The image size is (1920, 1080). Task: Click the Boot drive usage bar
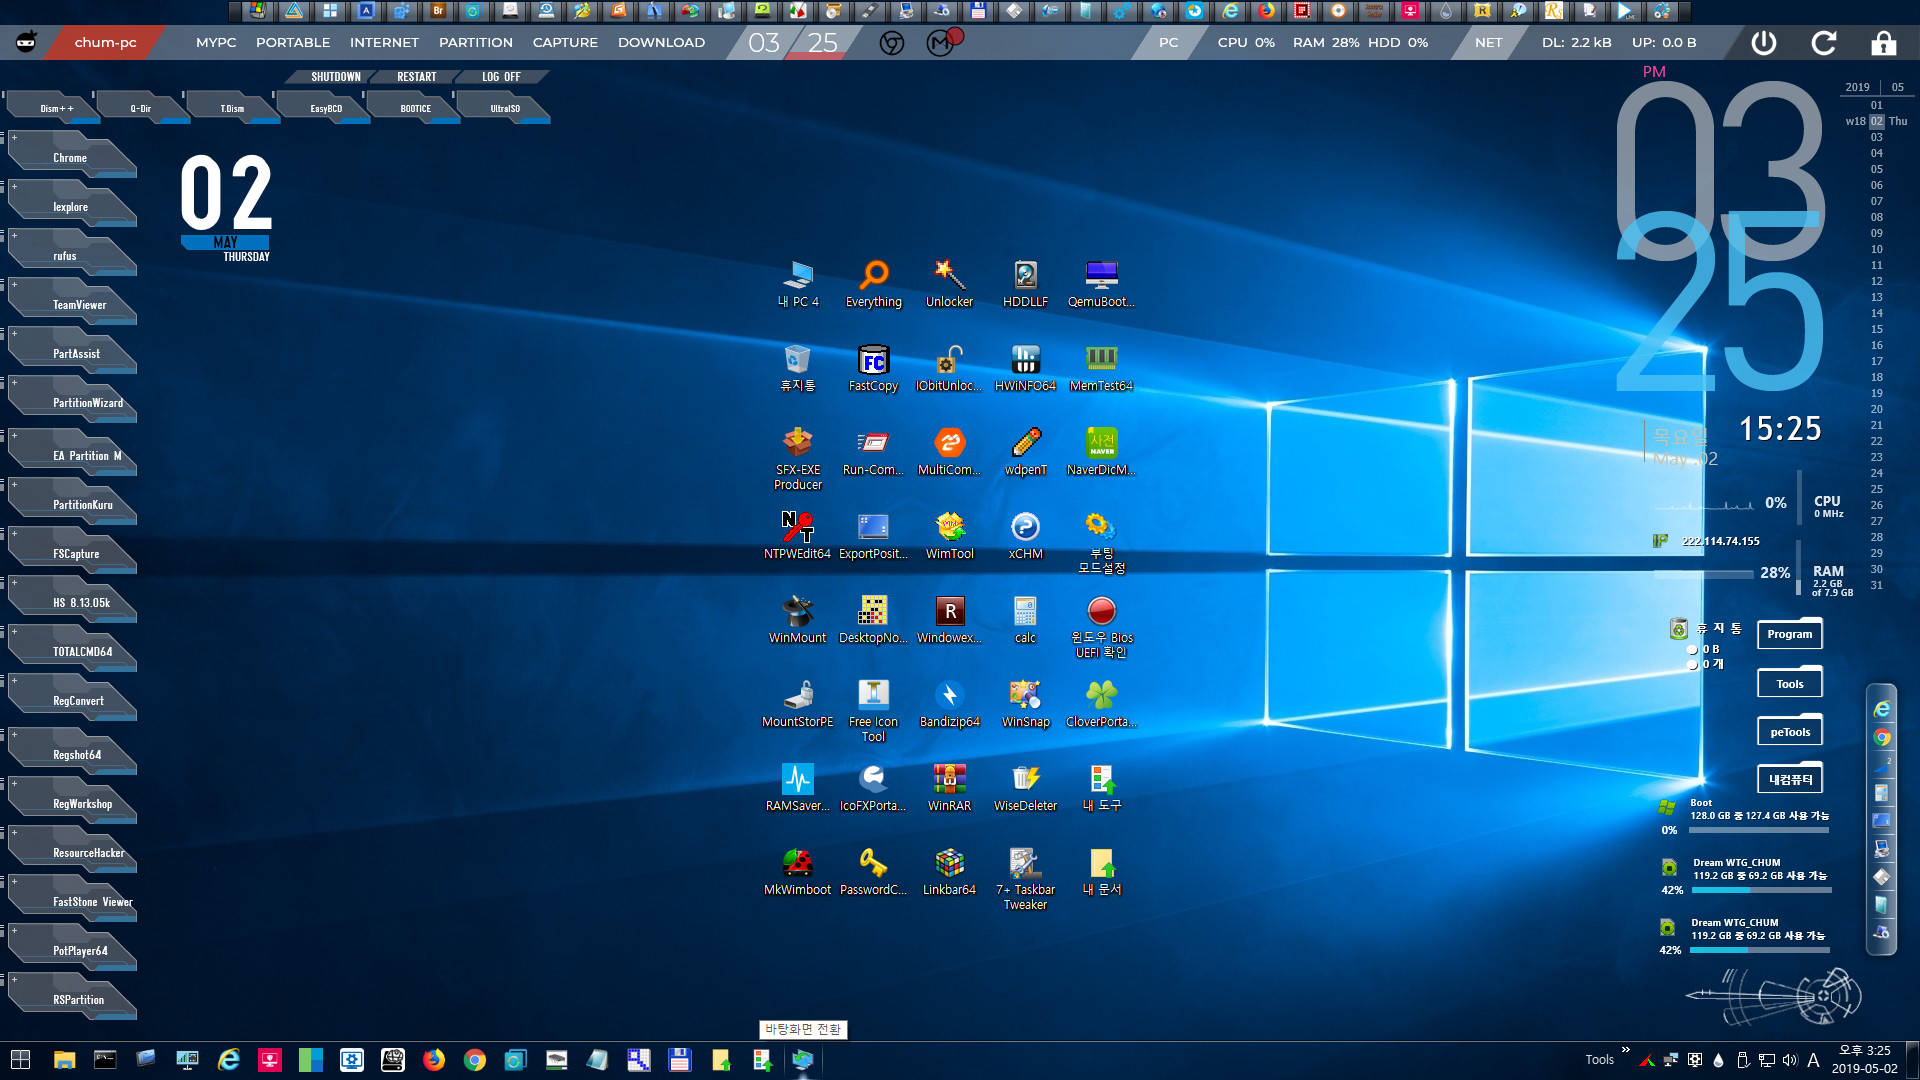click(x=1759, y=830)
